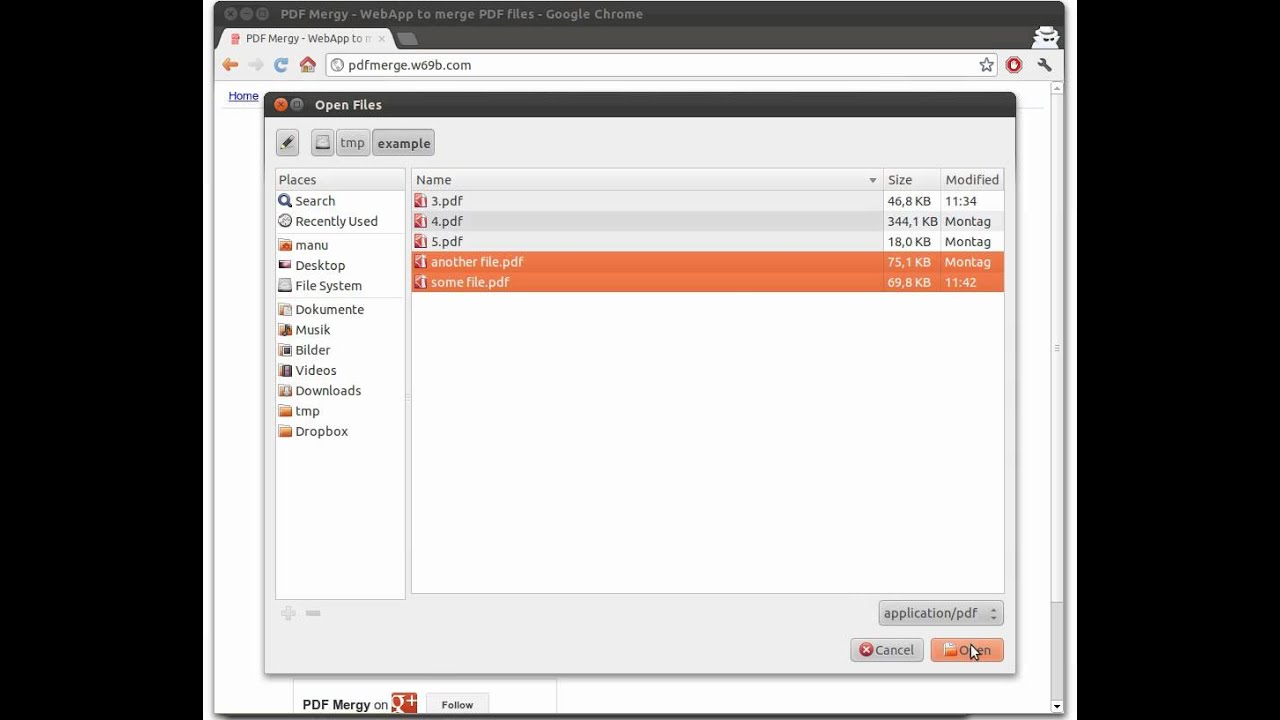Click the 344,1 KB size cell

pyautogui.click(x=912, y=221)
